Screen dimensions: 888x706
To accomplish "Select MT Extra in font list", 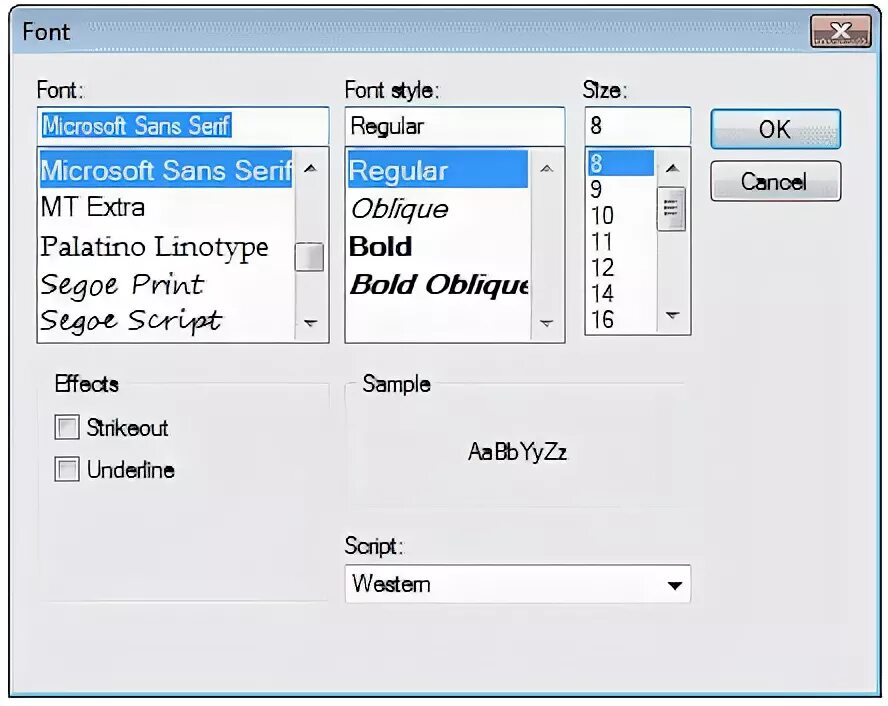I will (166, 207).
